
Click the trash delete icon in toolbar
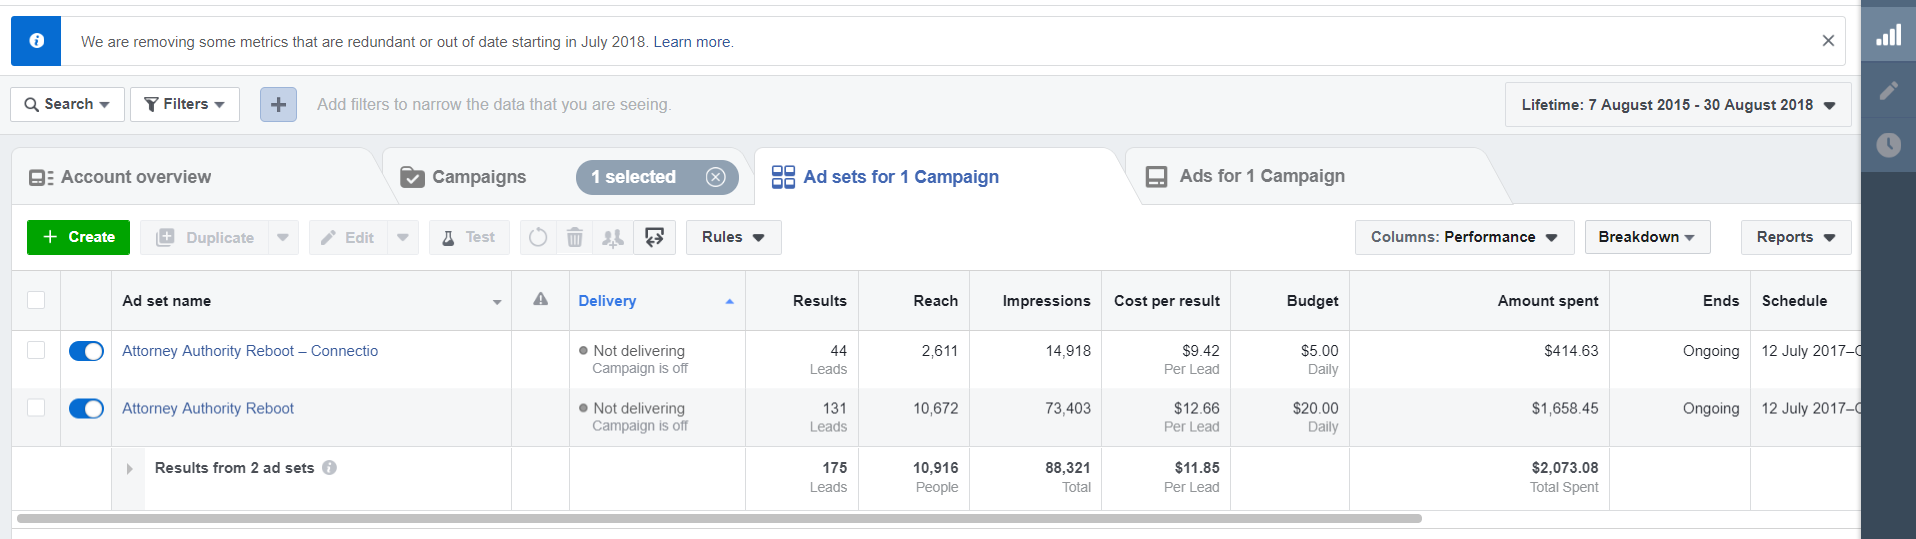pos(575,238)
